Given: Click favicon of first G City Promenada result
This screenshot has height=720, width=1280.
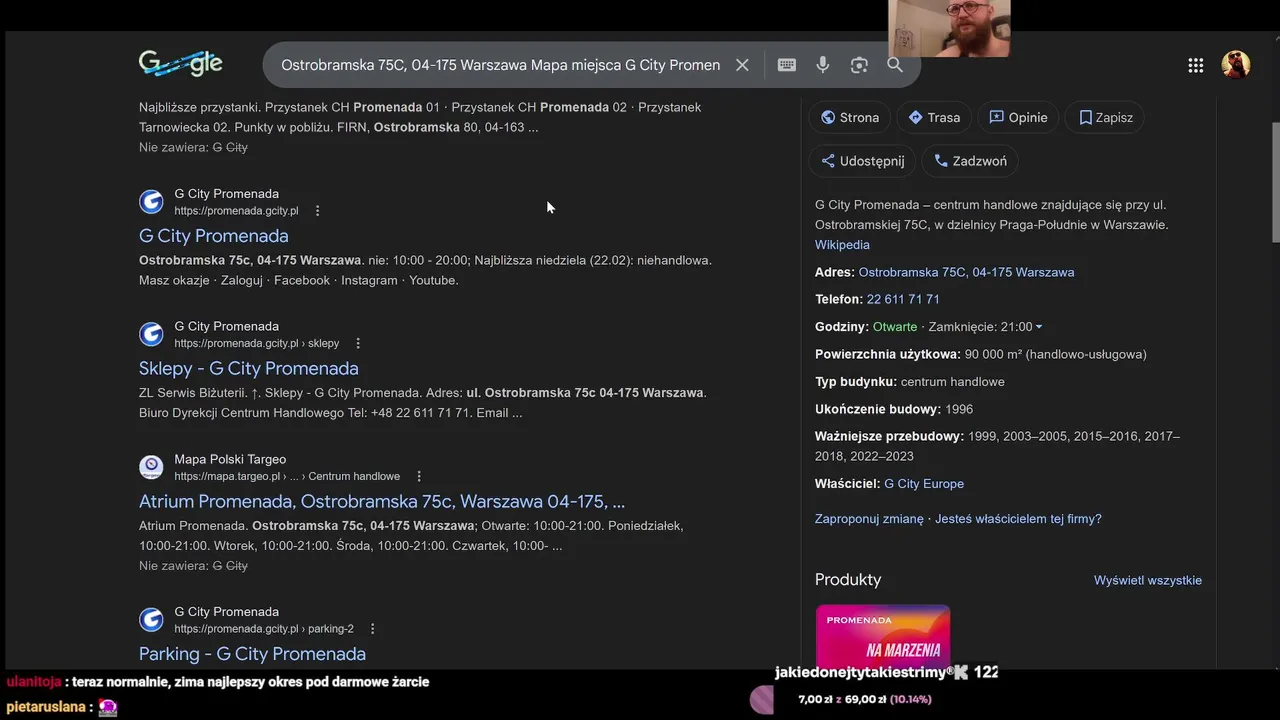Looking at the screenshot, I should [x=151, y=202].
